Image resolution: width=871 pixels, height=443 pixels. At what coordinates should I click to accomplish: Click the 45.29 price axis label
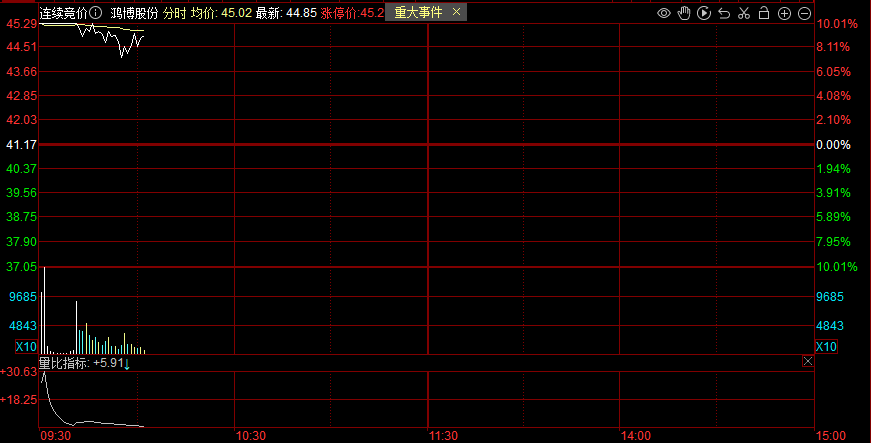(x=21, y=24)
